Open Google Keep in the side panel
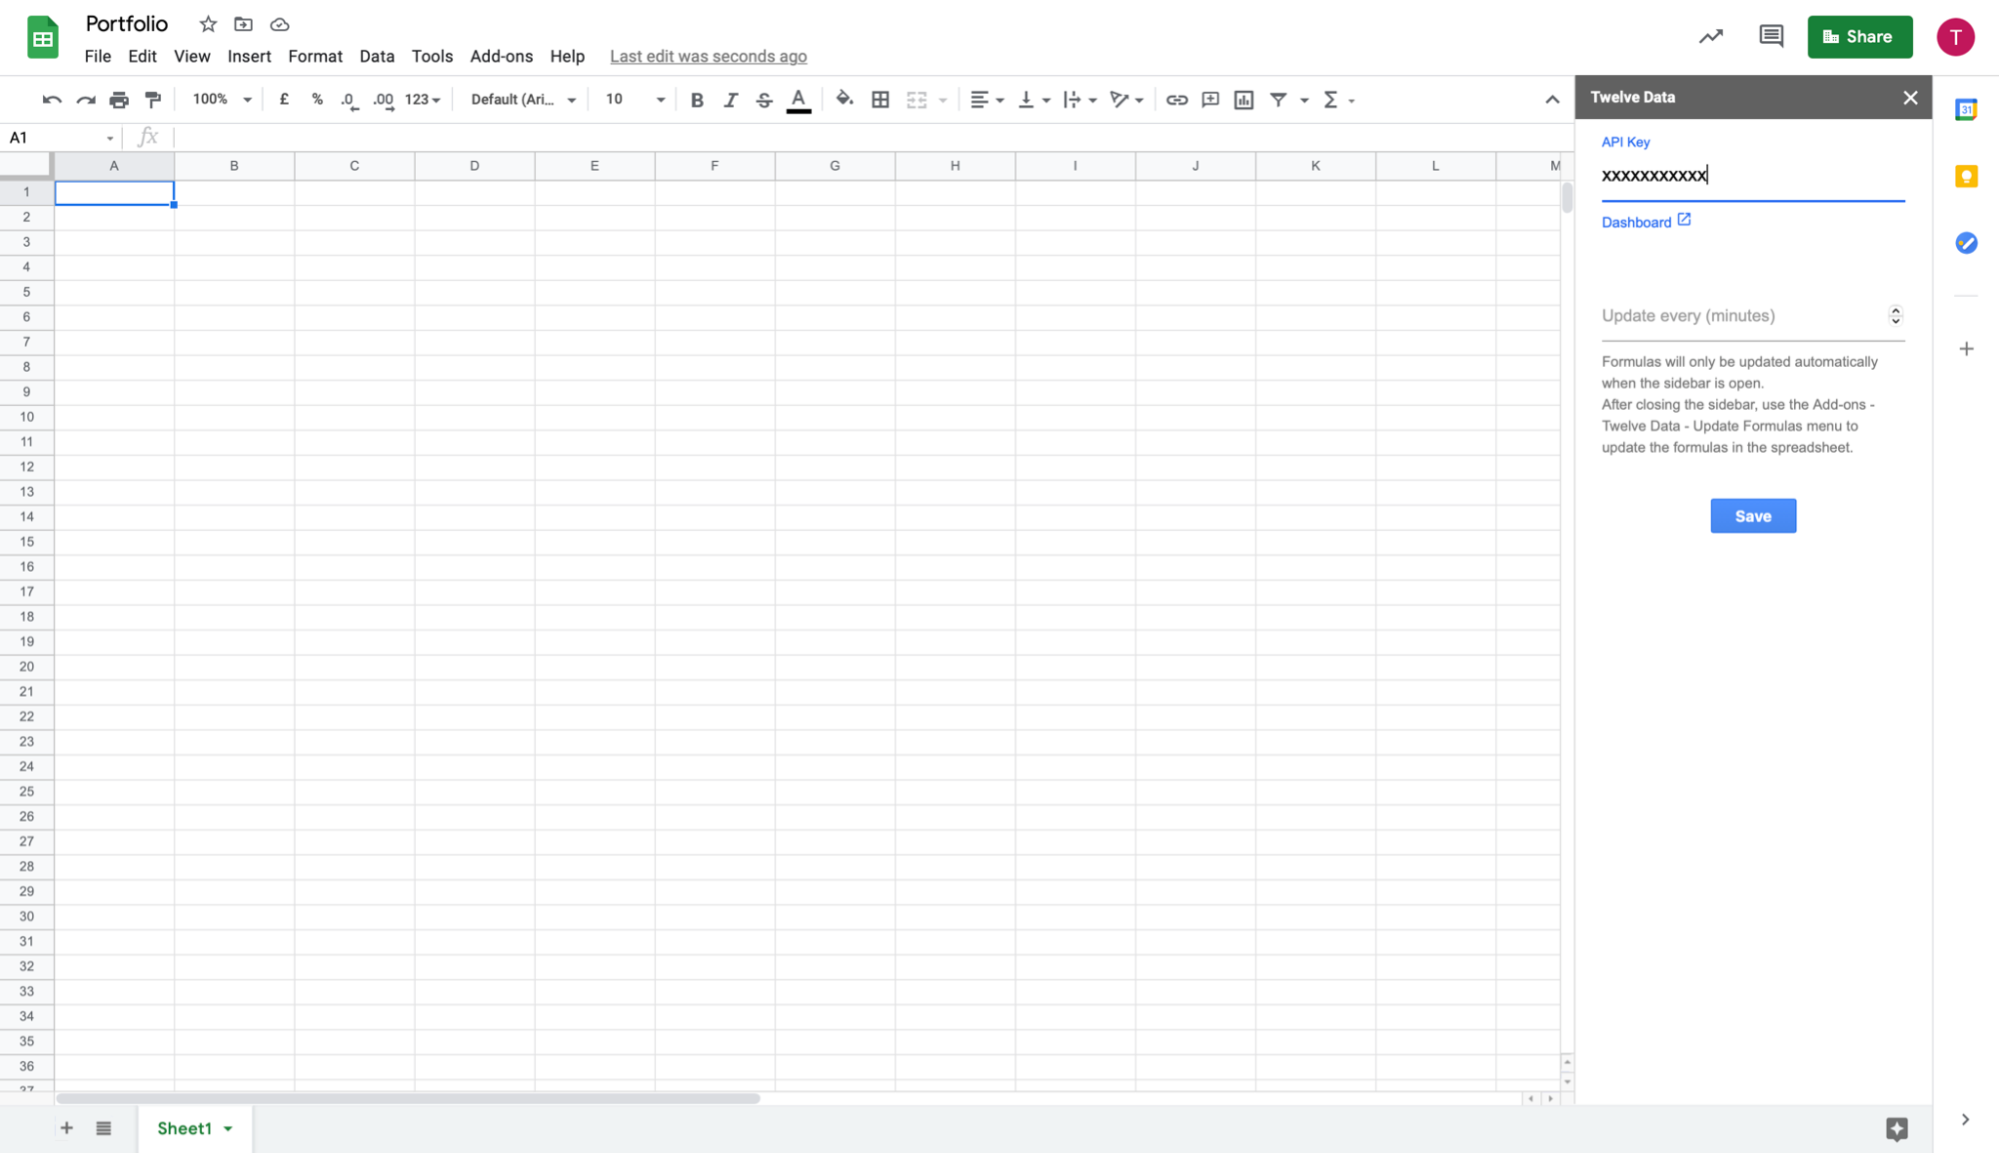This screenshot has height=1153, width=1999. click(x=1965, y=177)
